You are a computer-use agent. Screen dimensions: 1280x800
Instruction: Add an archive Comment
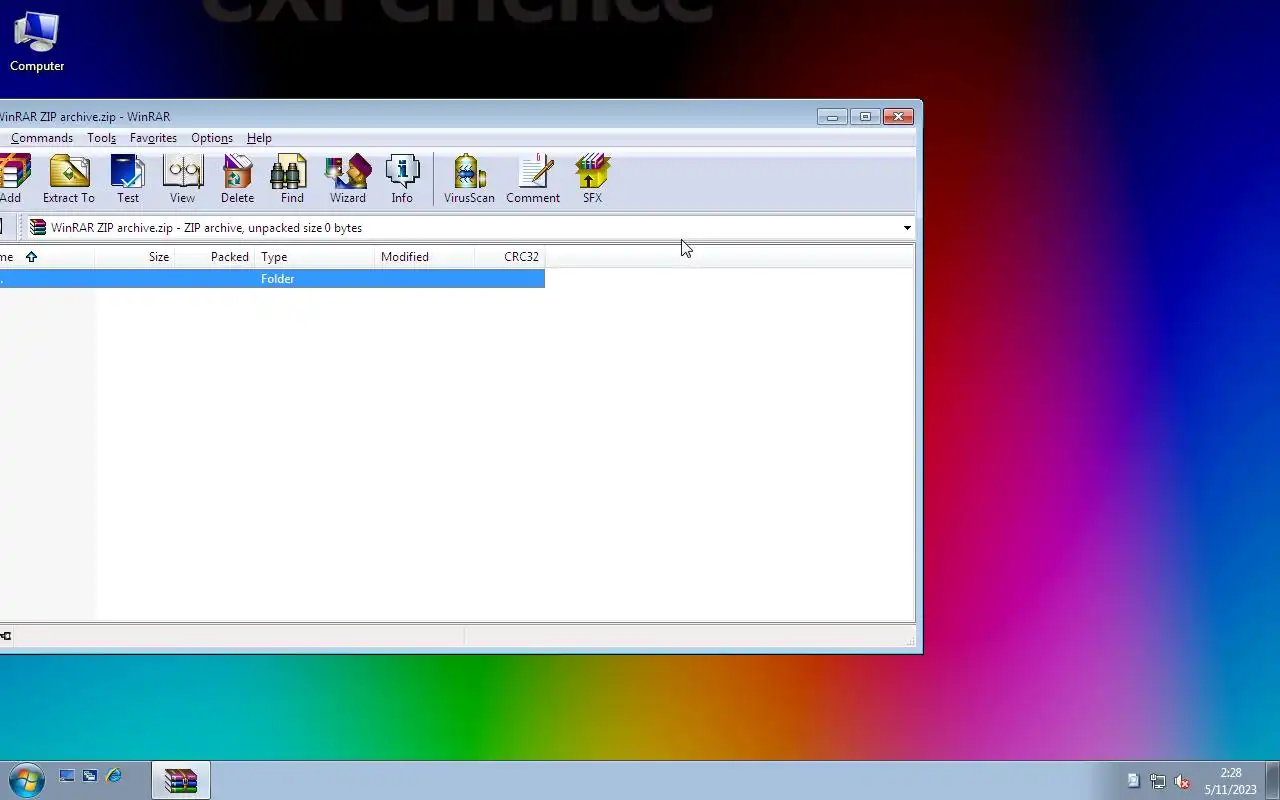point(533,180)
